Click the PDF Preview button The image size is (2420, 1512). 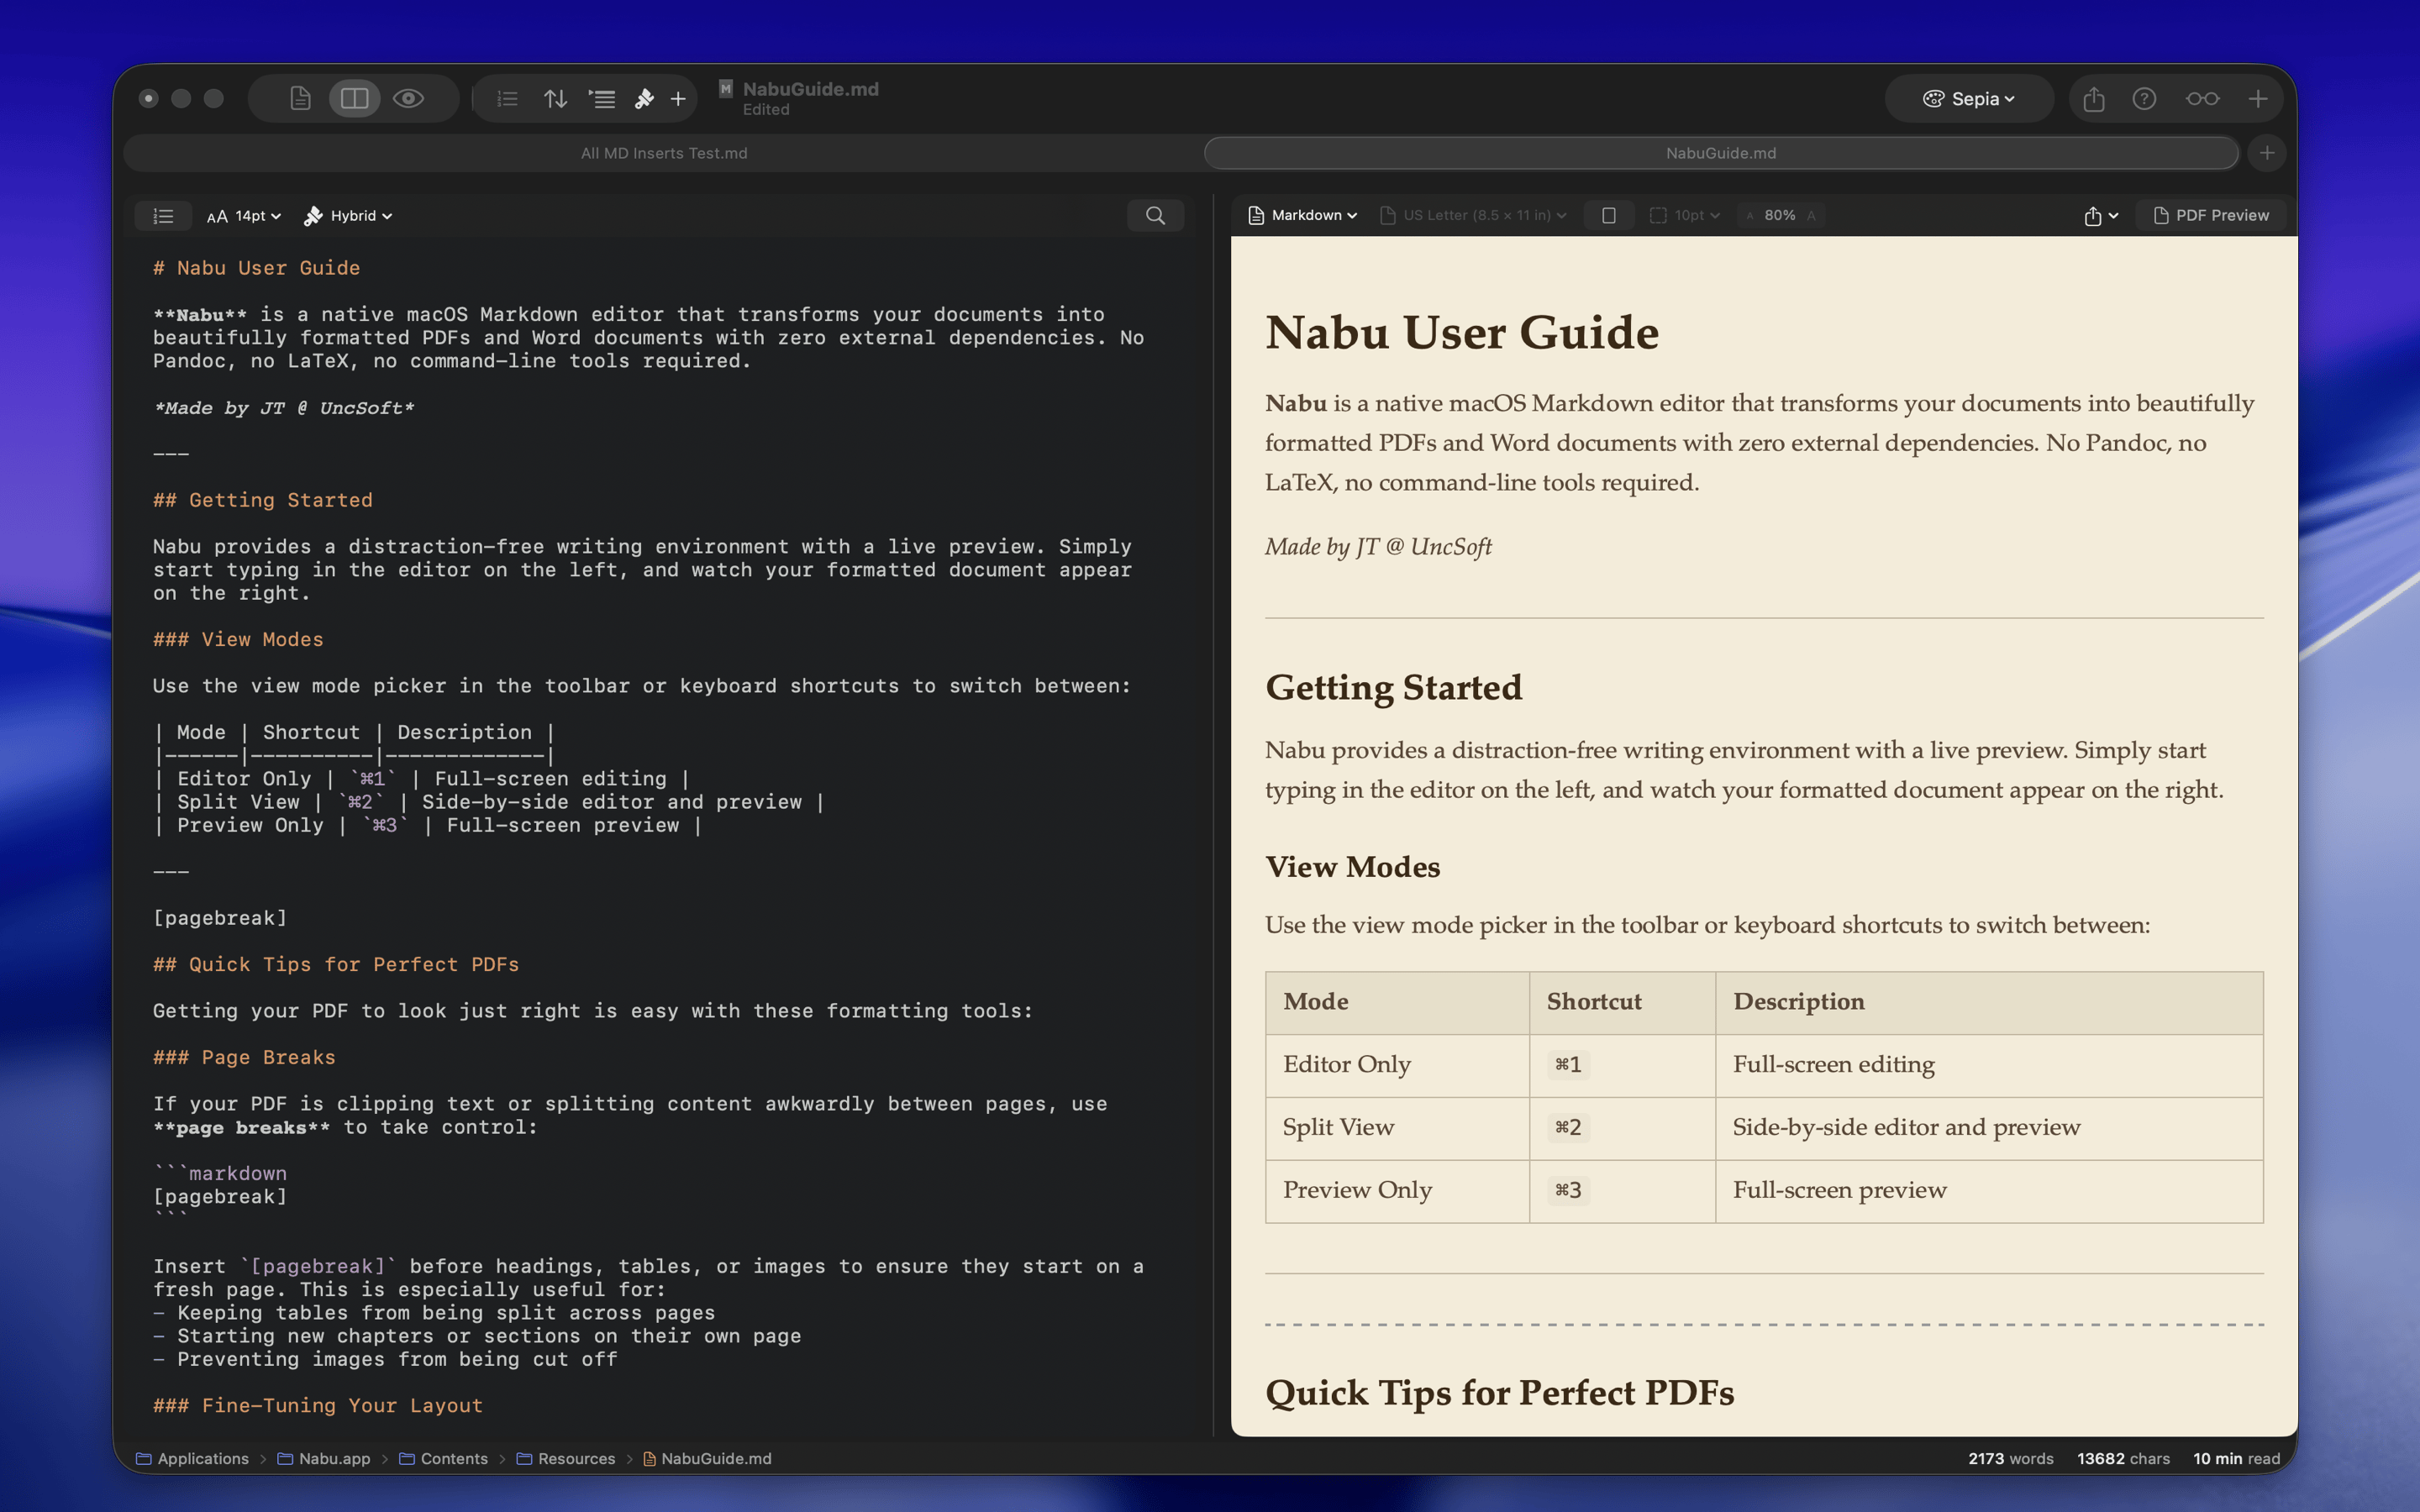tap(2211, 216)
